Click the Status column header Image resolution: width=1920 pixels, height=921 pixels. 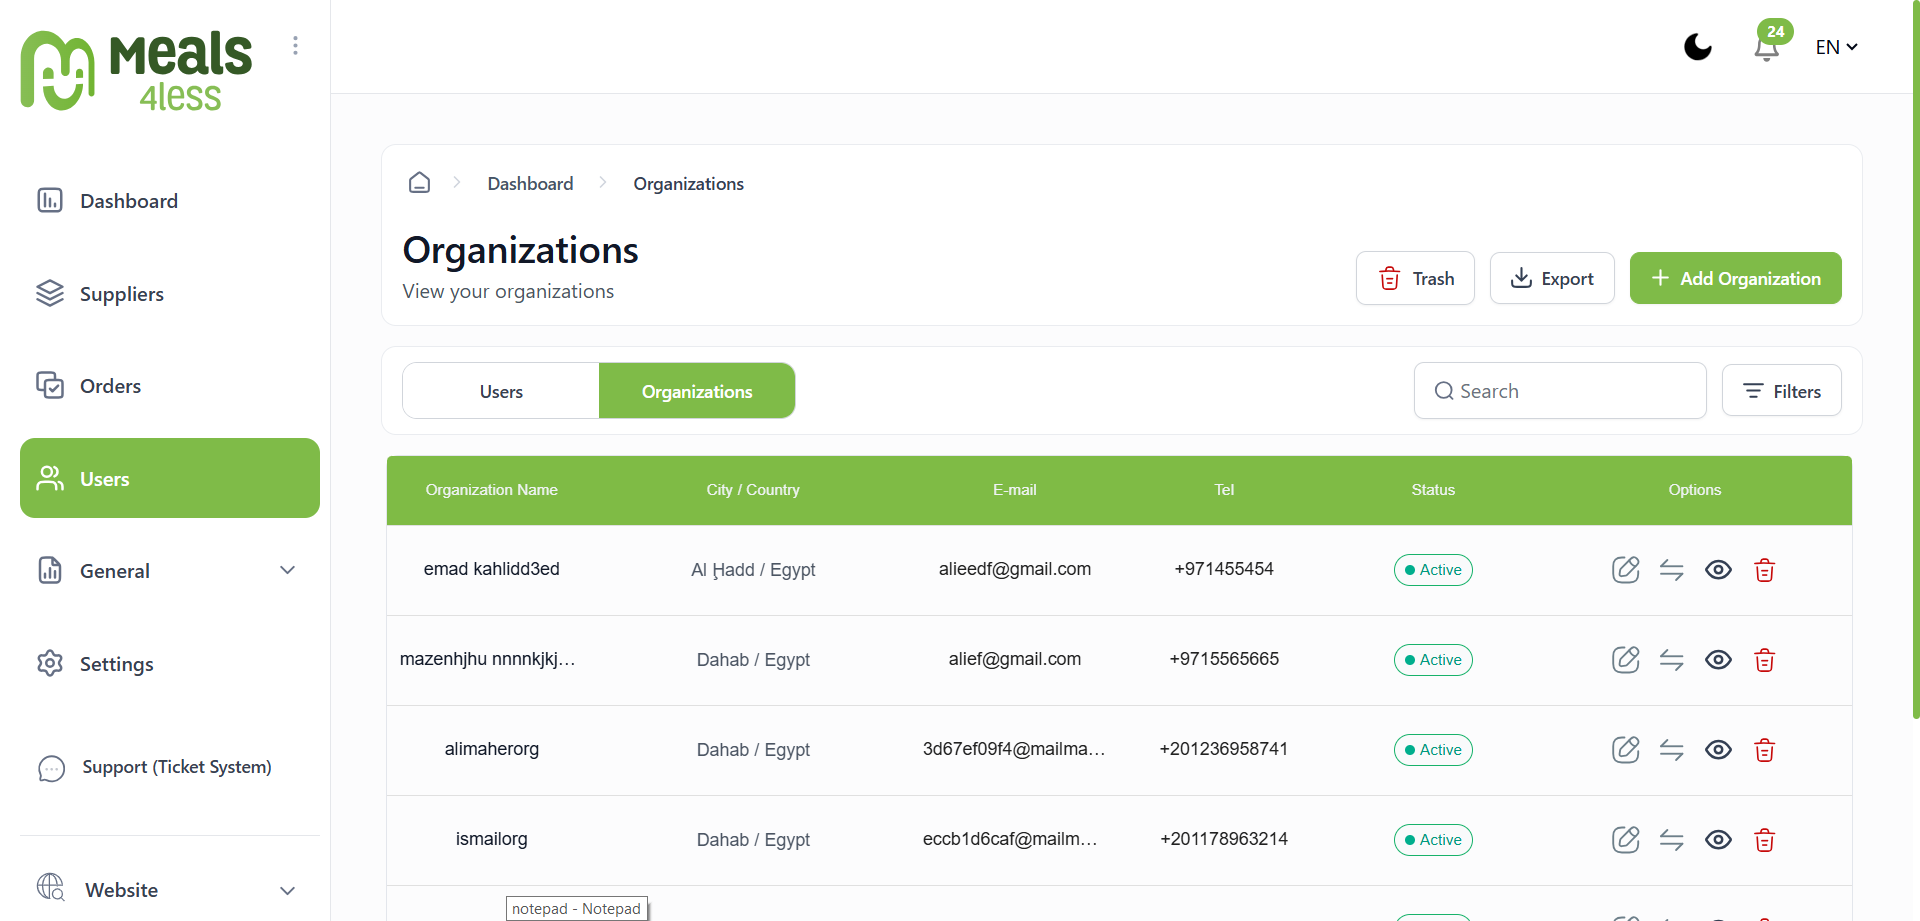(x=1433, y=490)
